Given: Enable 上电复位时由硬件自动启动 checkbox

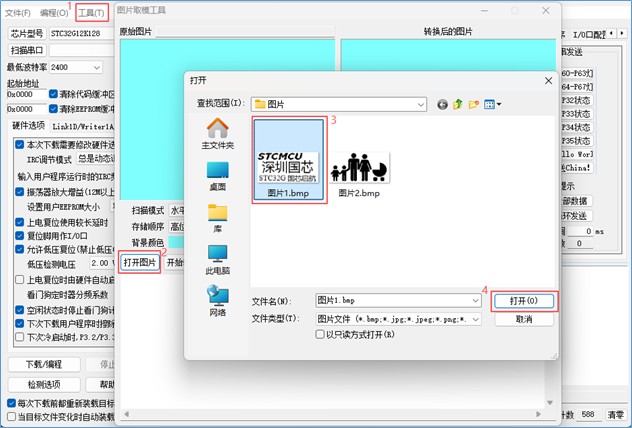Looking at the screenshot, I should [x=19, y=279].
